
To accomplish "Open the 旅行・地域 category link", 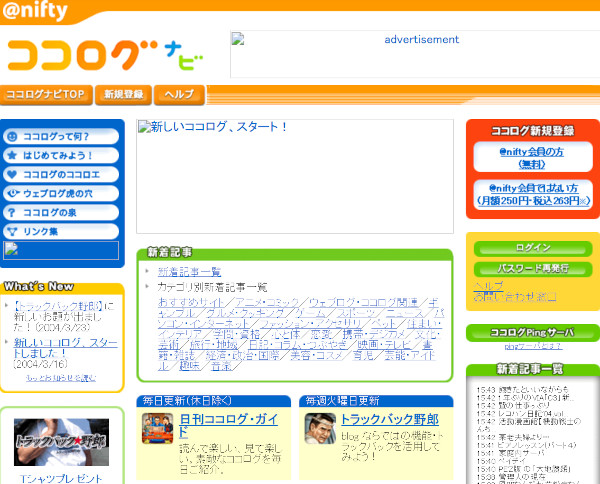I will (x=214, y=345).
